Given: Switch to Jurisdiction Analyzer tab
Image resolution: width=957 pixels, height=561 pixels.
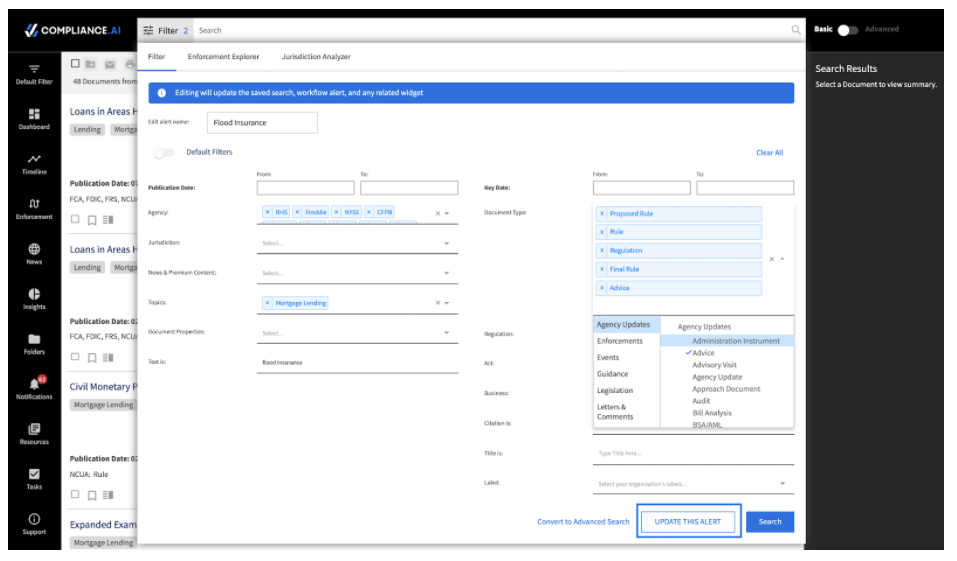Looking at the screenshot, I should pos(316,56).
